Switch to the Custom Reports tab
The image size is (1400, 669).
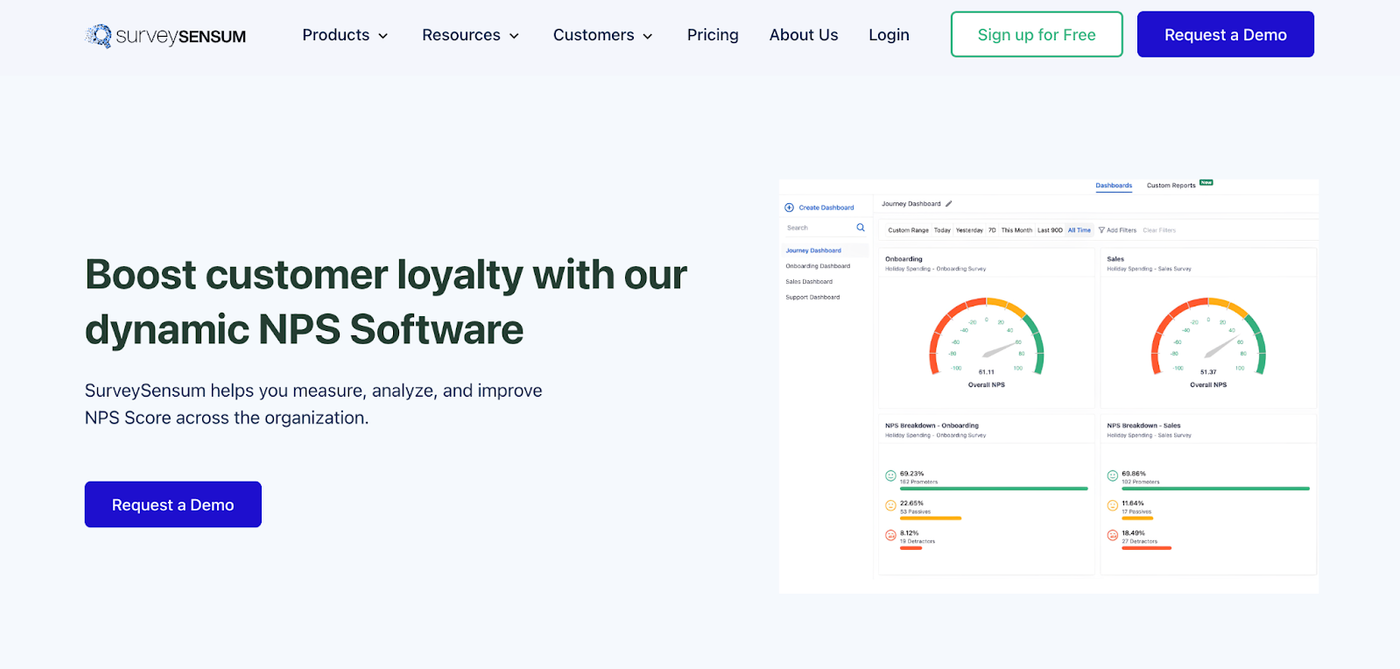1171,186
